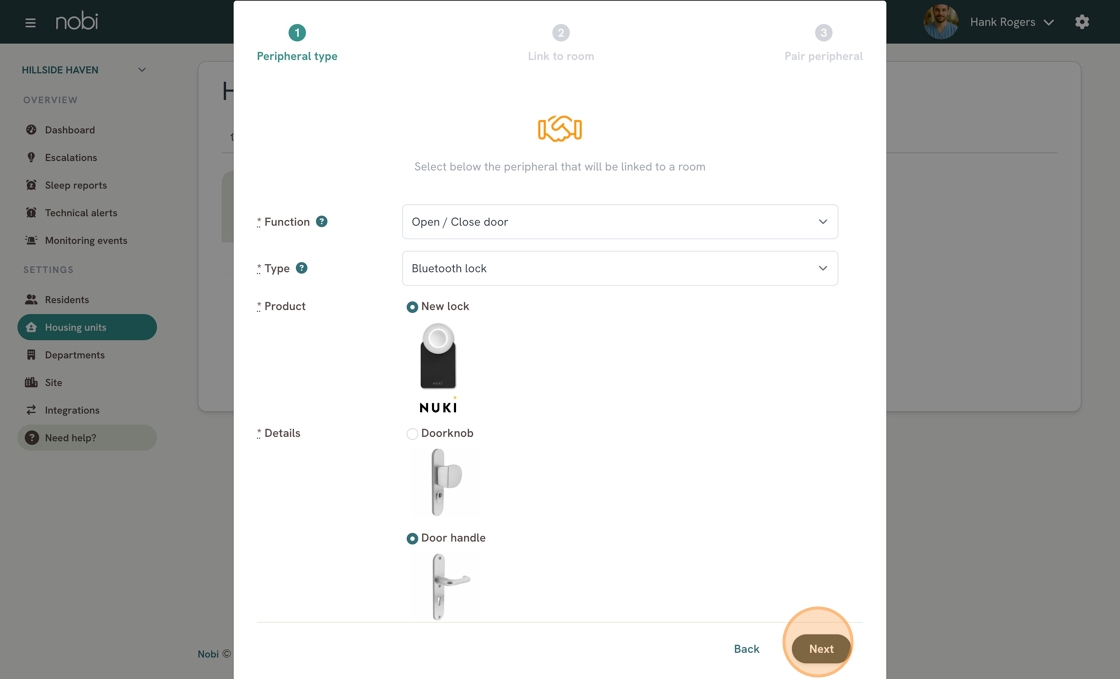
Task: Select the Doorknob radio option
Action: pos(412,433)
